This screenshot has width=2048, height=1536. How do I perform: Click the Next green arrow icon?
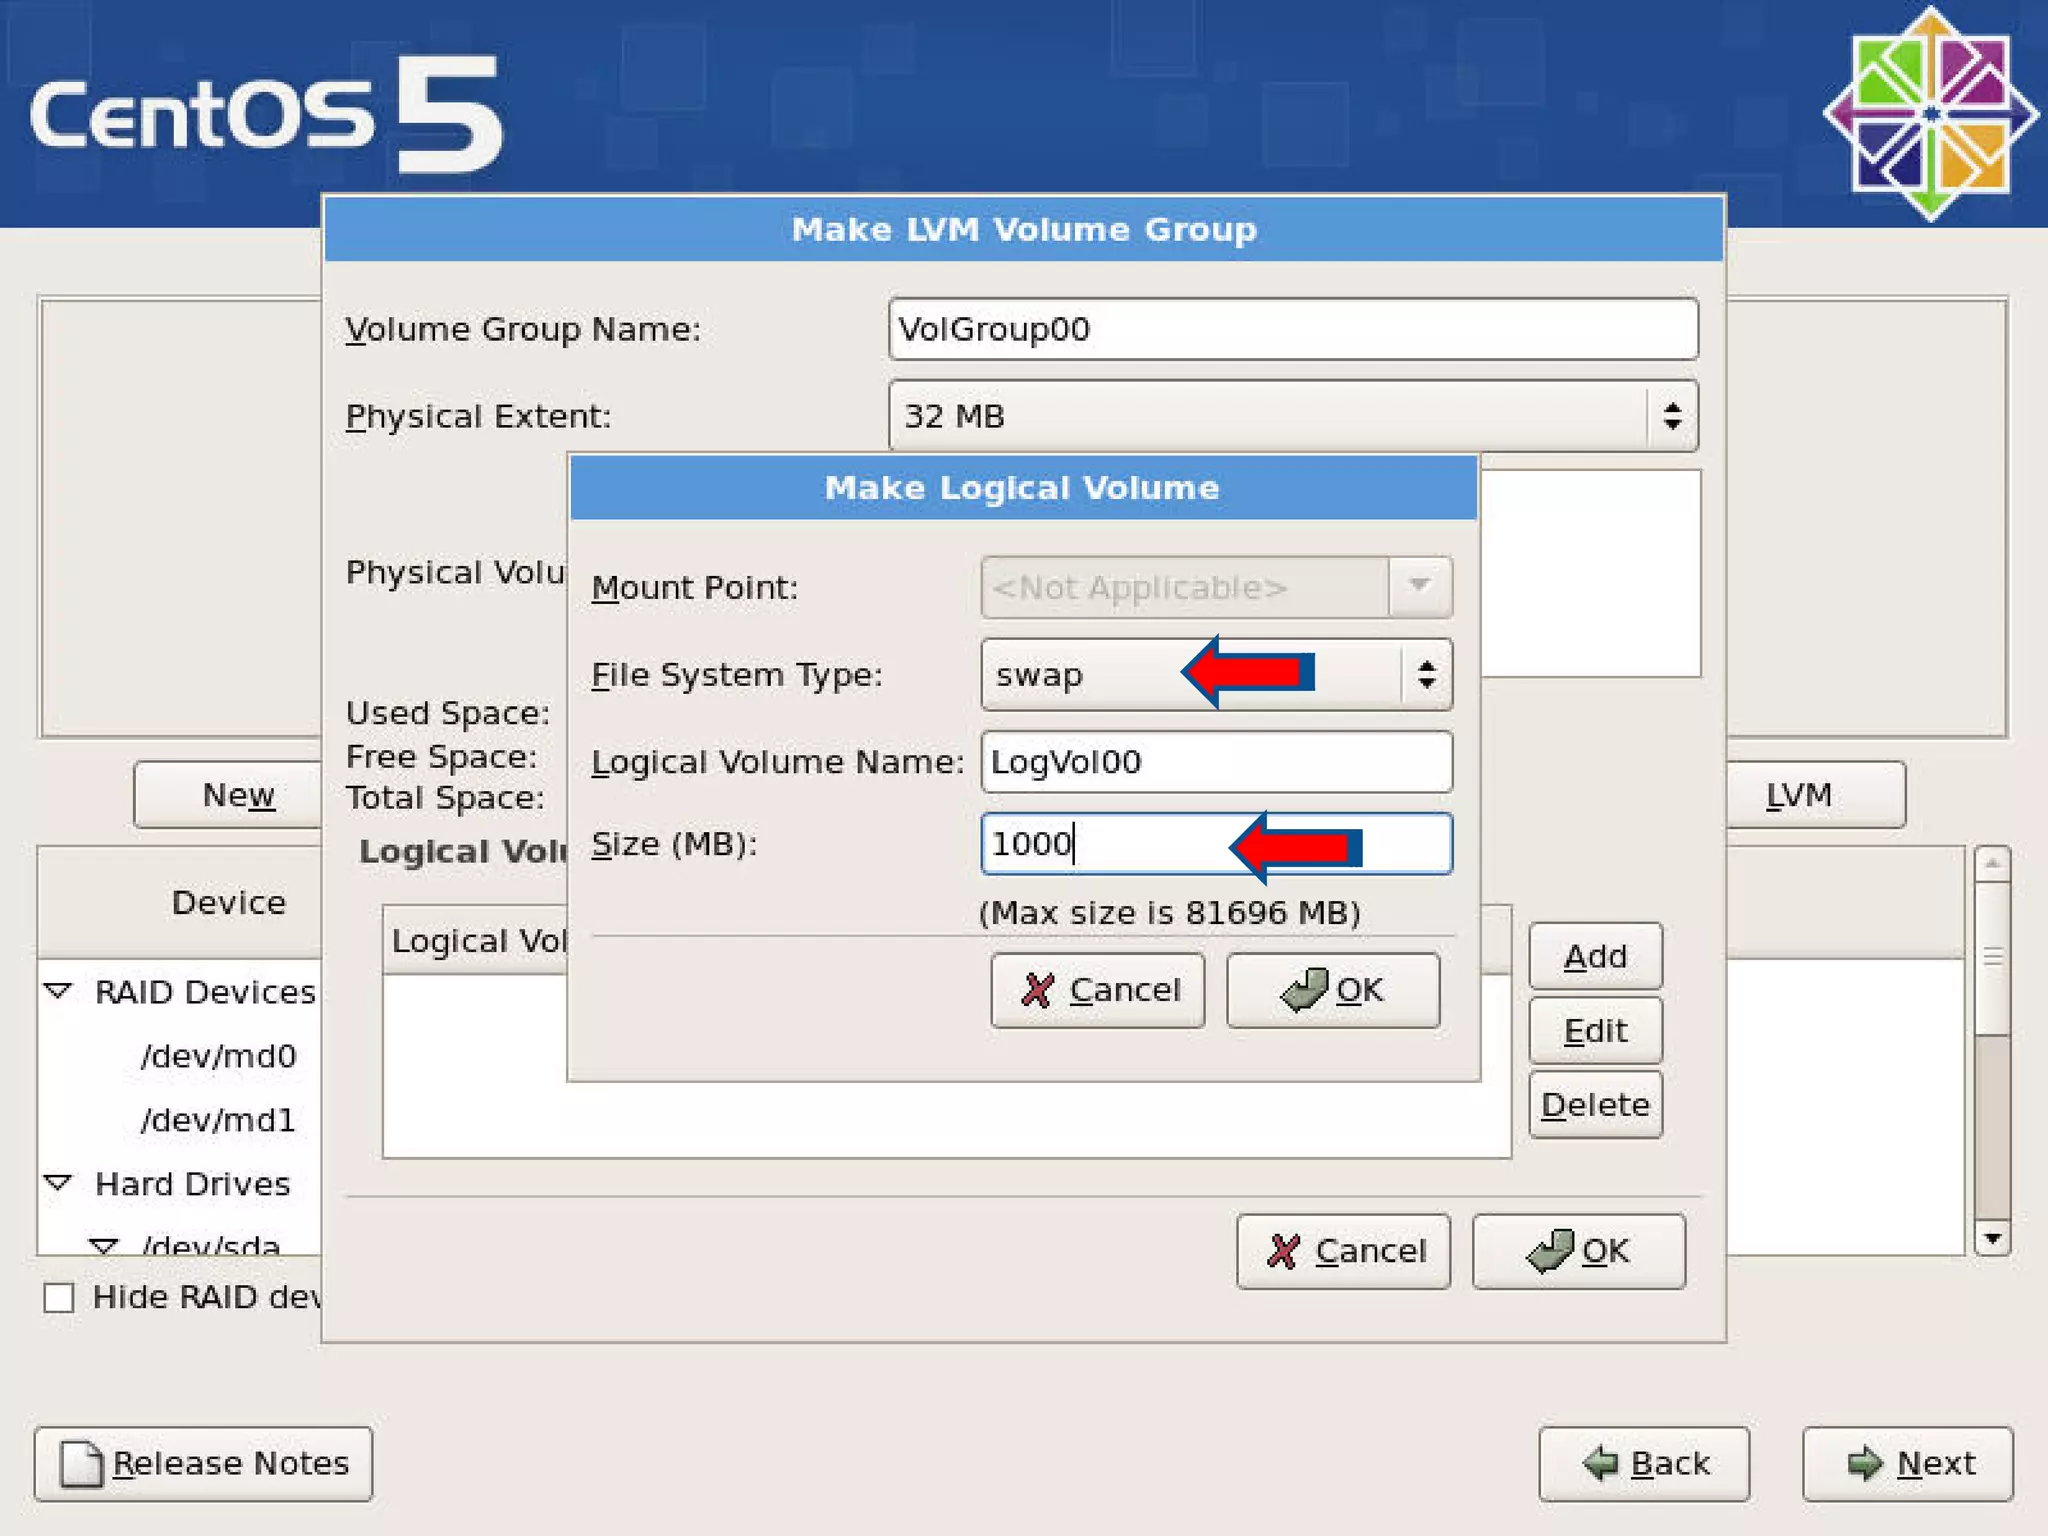pyautogui.click(x=1864, y=1464)
